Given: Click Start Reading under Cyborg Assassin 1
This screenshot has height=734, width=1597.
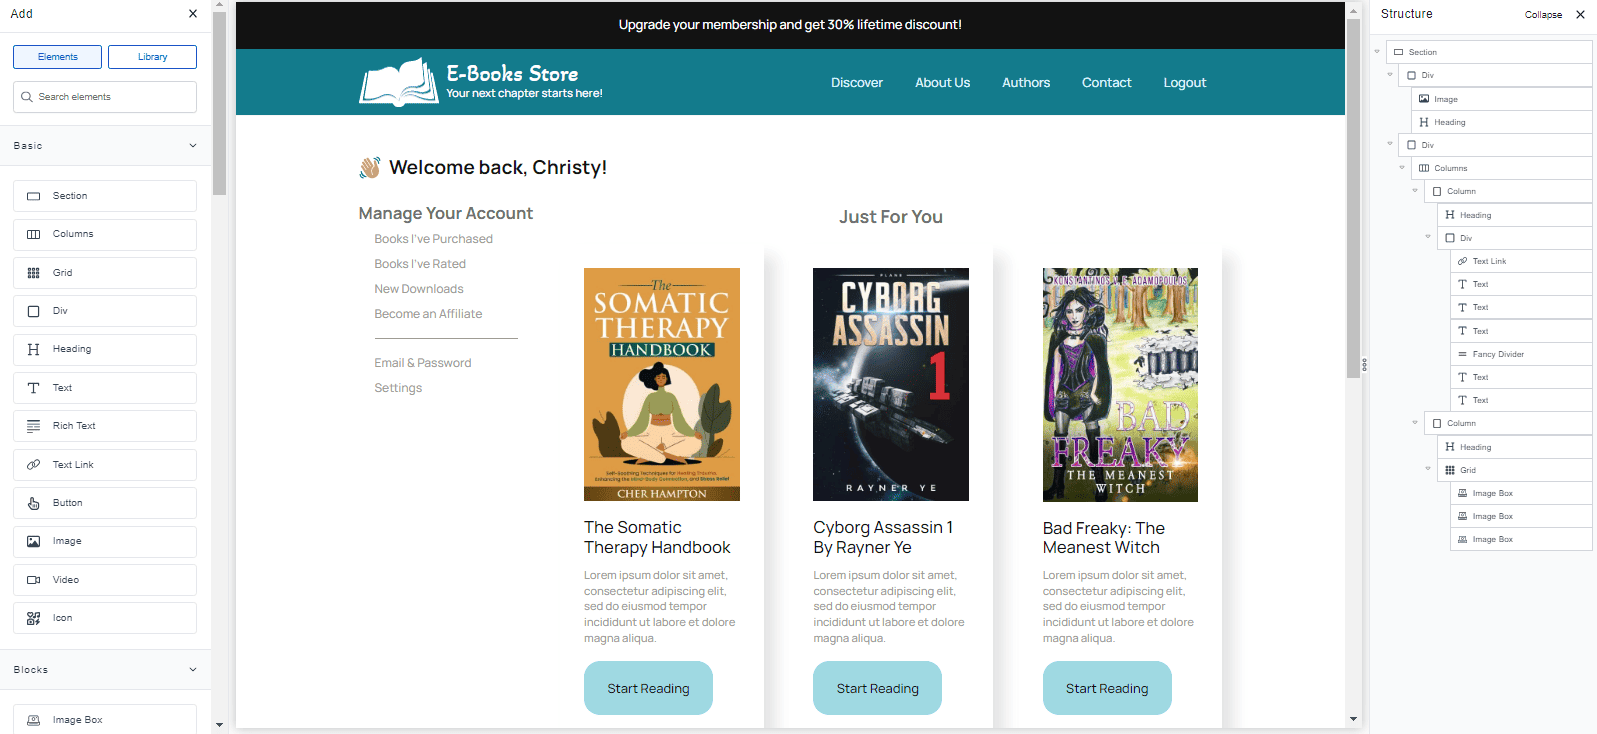Looking at the screenshot, I should pyautogui.click(x=877, y=688).
